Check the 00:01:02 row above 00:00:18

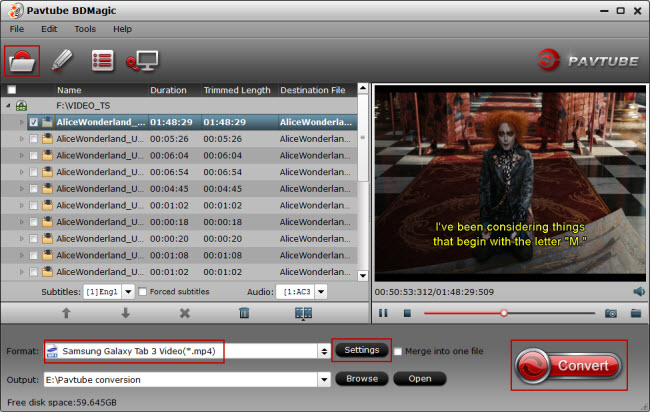[34, 205]
